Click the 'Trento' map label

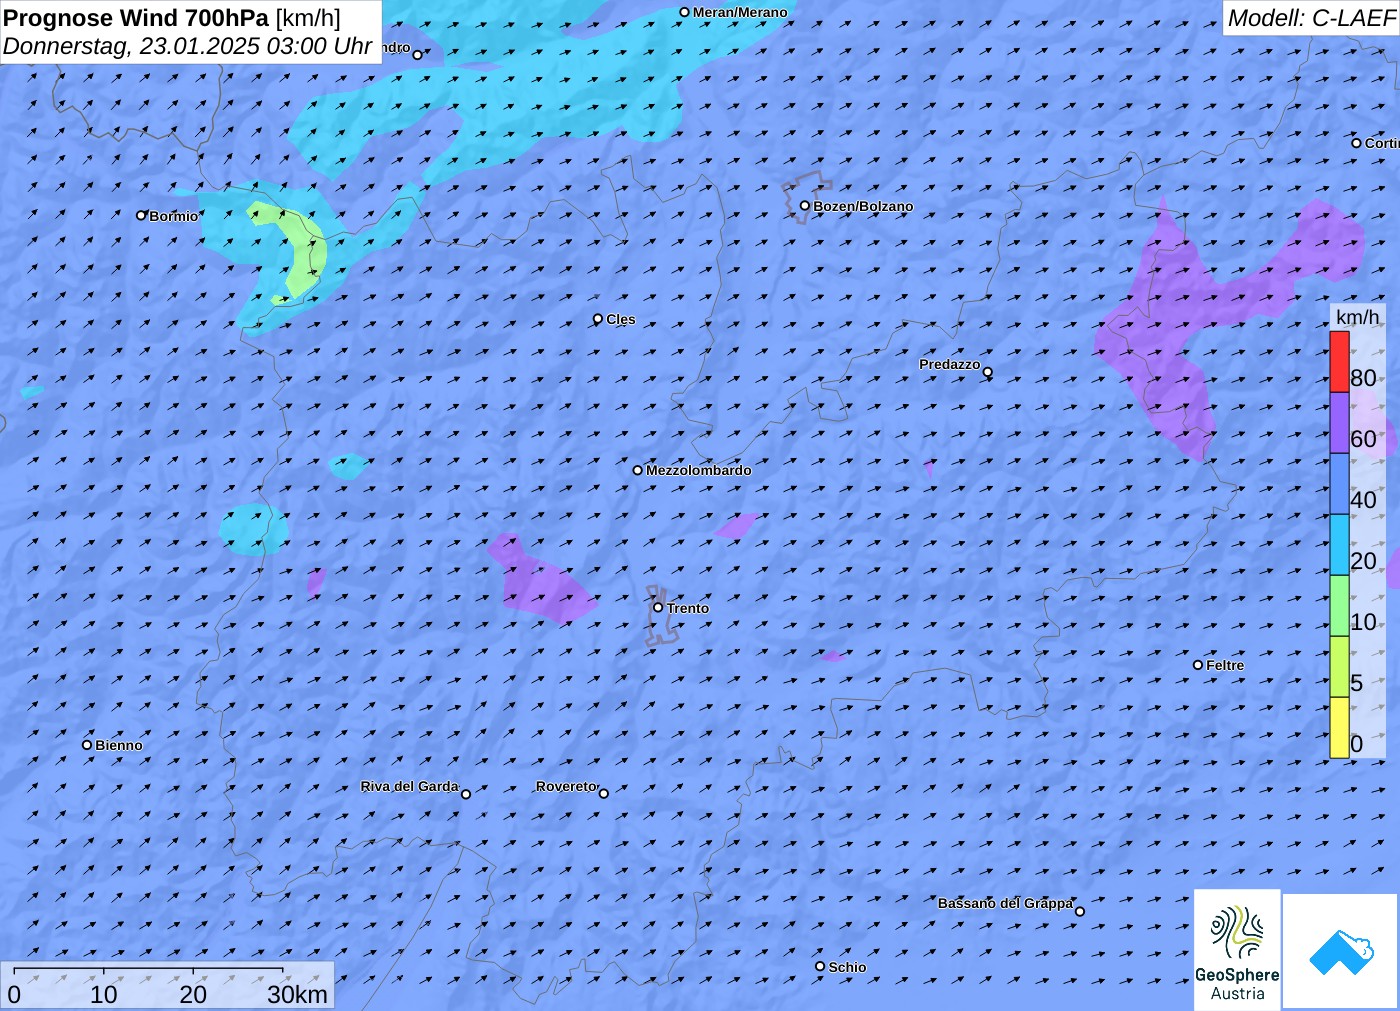click(688, 608)
